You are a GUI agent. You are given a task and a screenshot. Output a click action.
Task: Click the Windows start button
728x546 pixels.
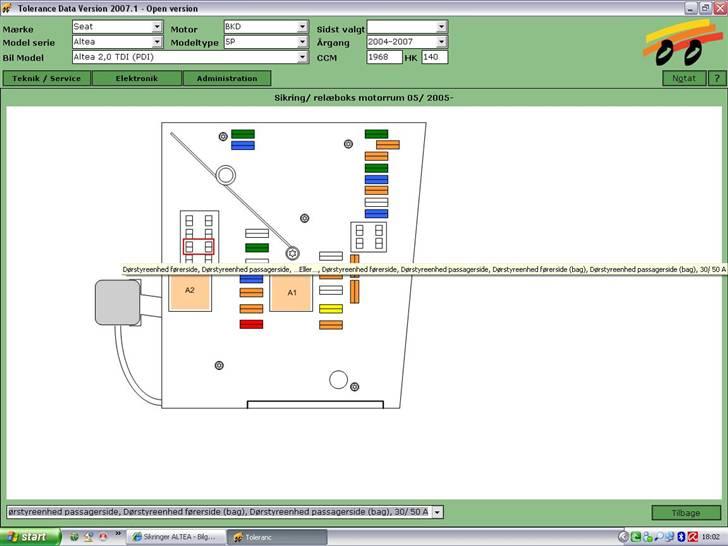click(x=30, y=537)
